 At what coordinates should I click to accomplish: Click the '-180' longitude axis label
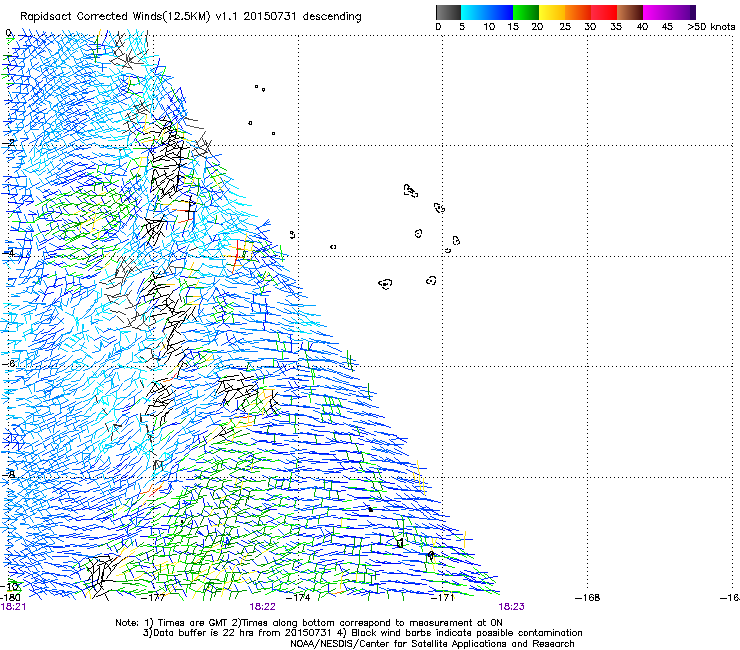pyautogui.click(x=10, y=598)
